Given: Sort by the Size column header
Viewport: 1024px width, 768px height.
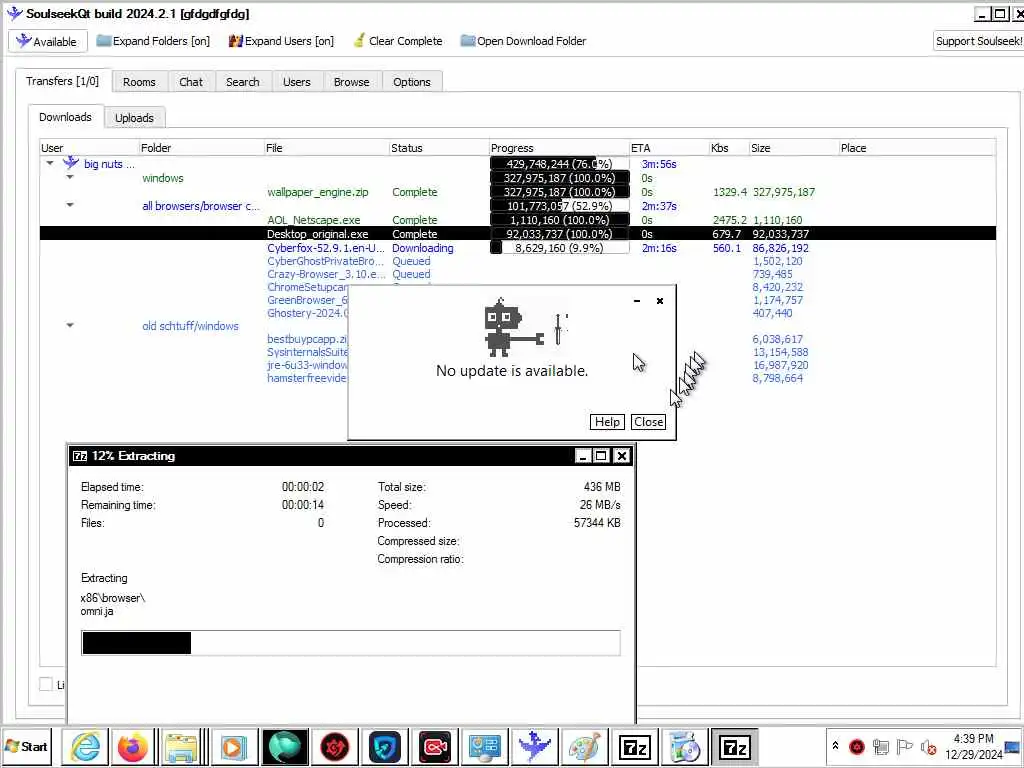Looking at the screenshot, I should tap(793, 148).
